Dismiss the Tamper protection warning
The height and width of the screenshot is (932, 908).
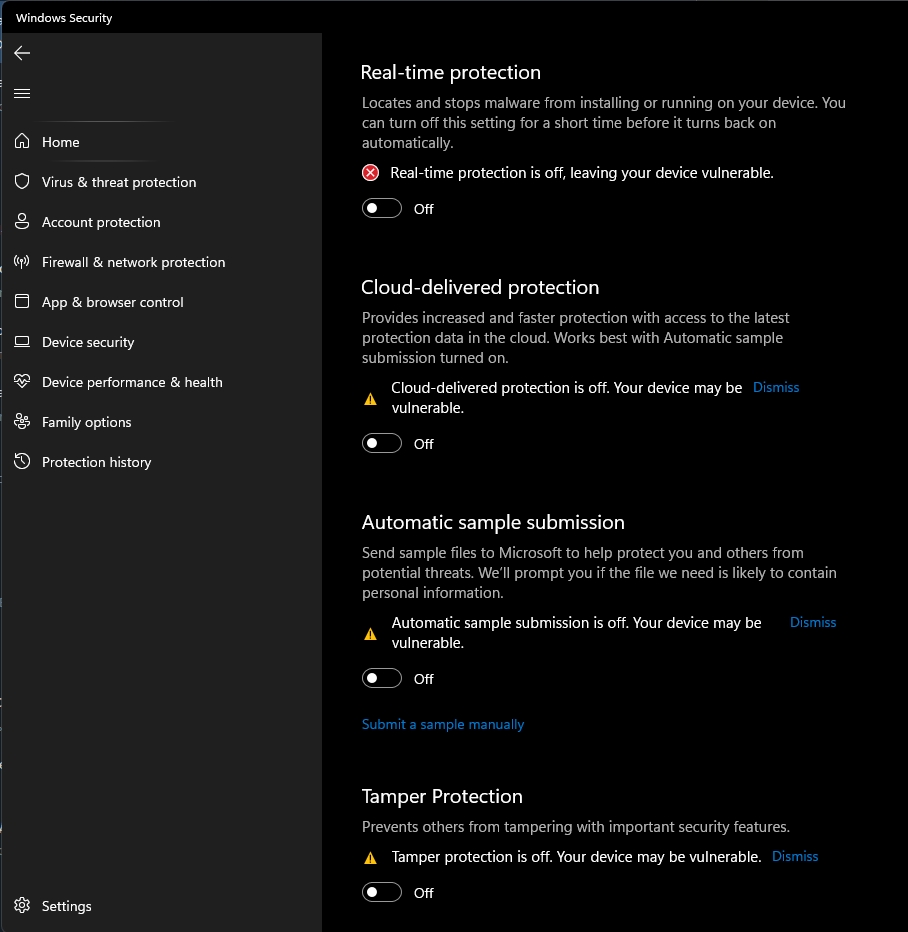coord(795,856)
